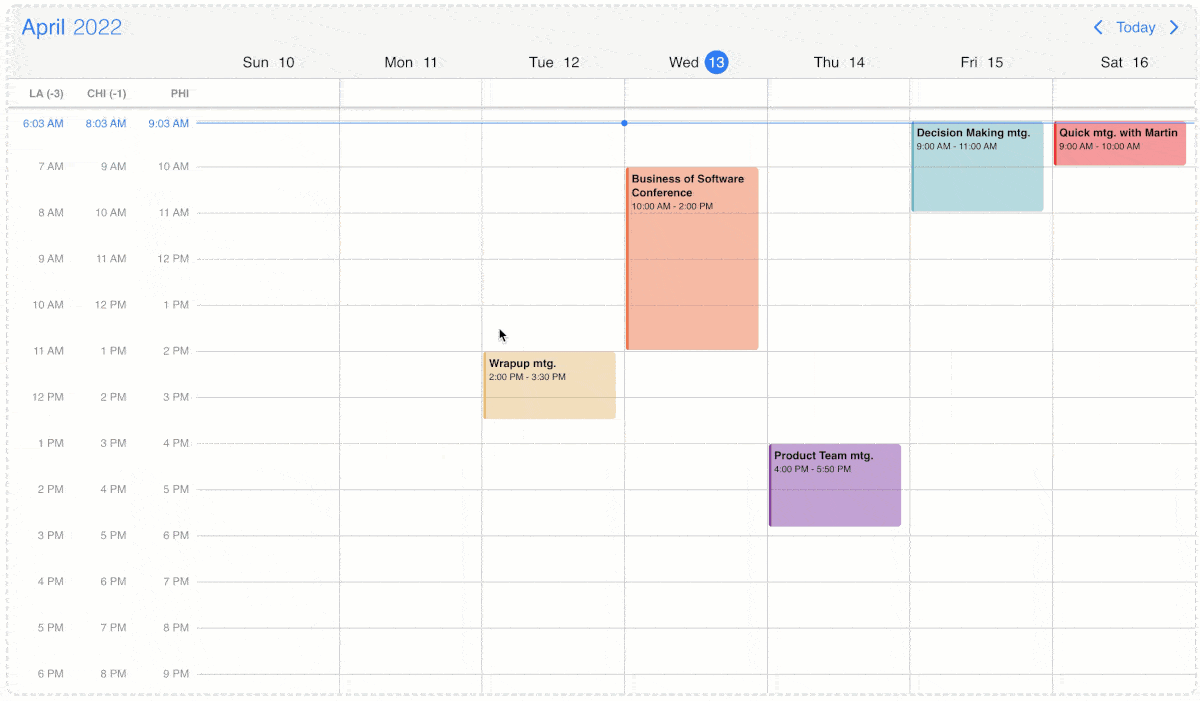Click the next week chevron arrow
The height and width of the screenshot is (701, 1200).
[x=1175, y=27]
